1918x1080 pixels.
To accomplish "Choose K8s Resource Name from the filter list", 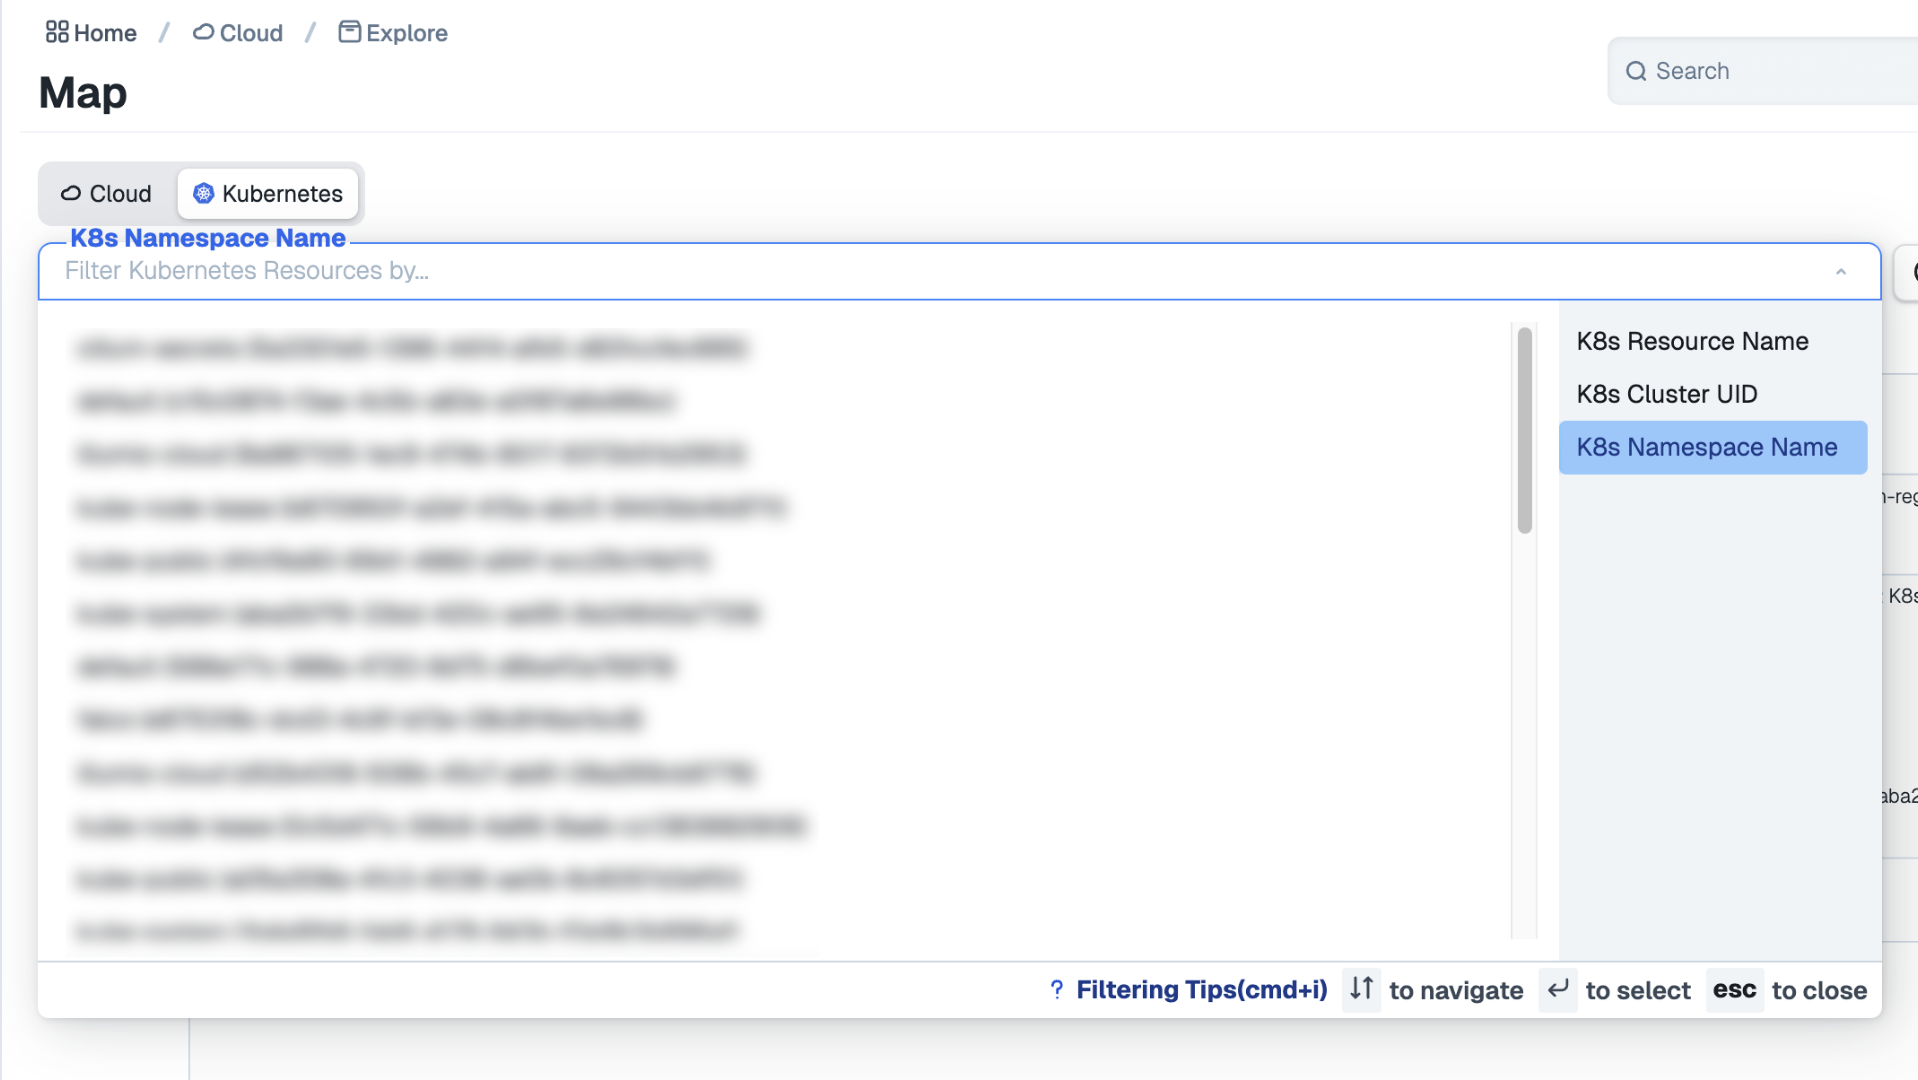I will 1692,341.
